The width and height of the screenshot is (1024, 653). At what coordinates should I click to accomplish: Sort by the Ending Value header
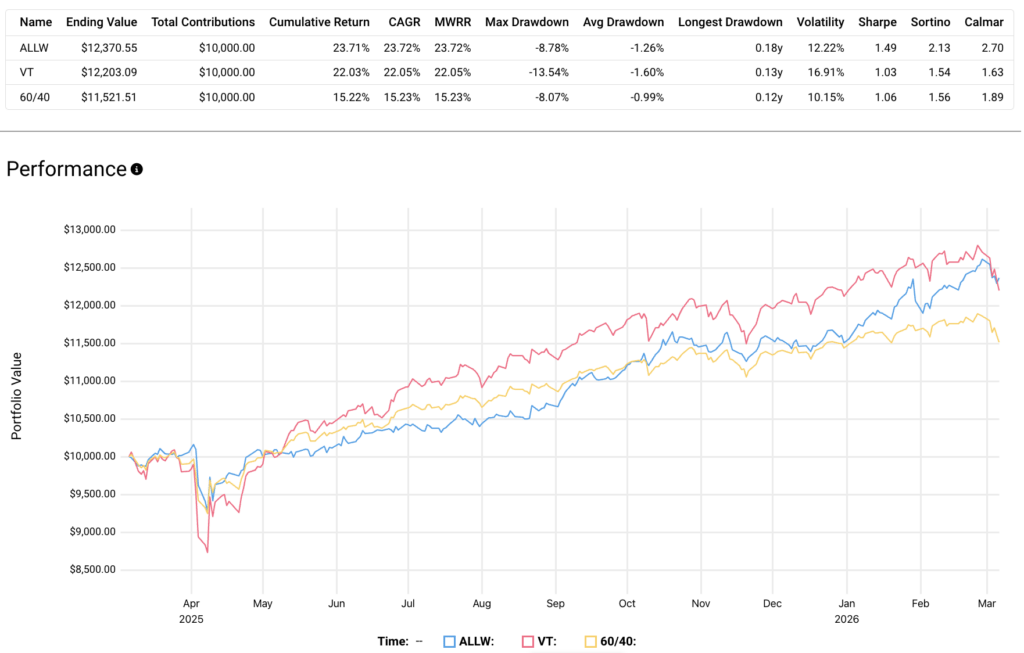pos(102,22)
